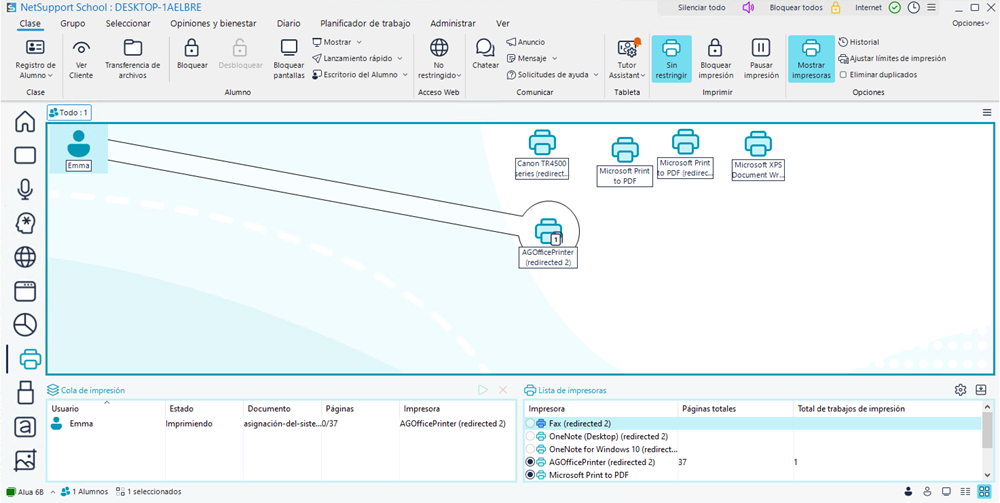Click the Bloquear padlock in Alumno group
Image resolution: width=1000 pixels, height=503 pixels.
tap(192, 48)
